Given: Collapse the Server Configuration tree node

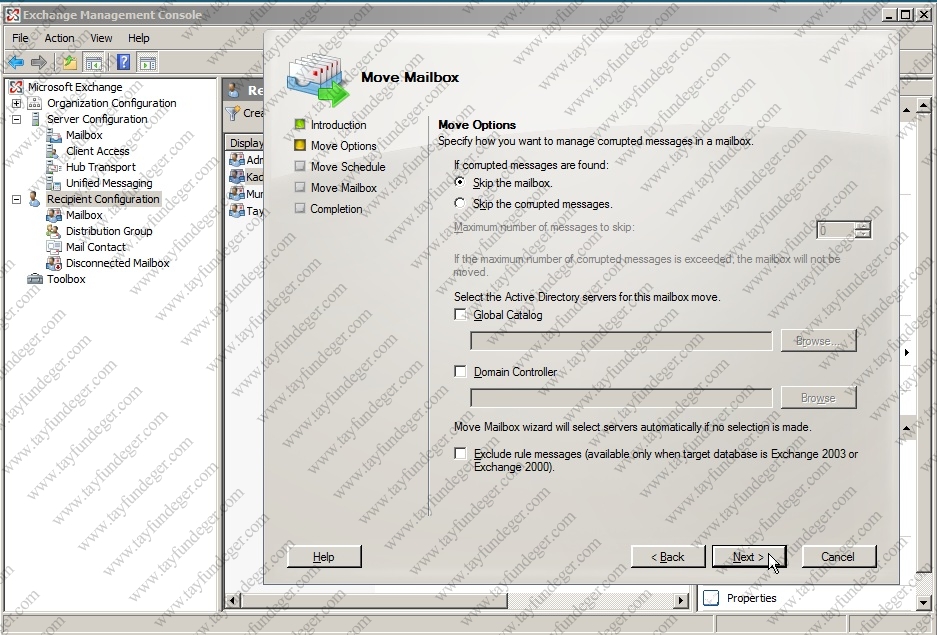Looking at the screenshot, I should pos(17,119).
